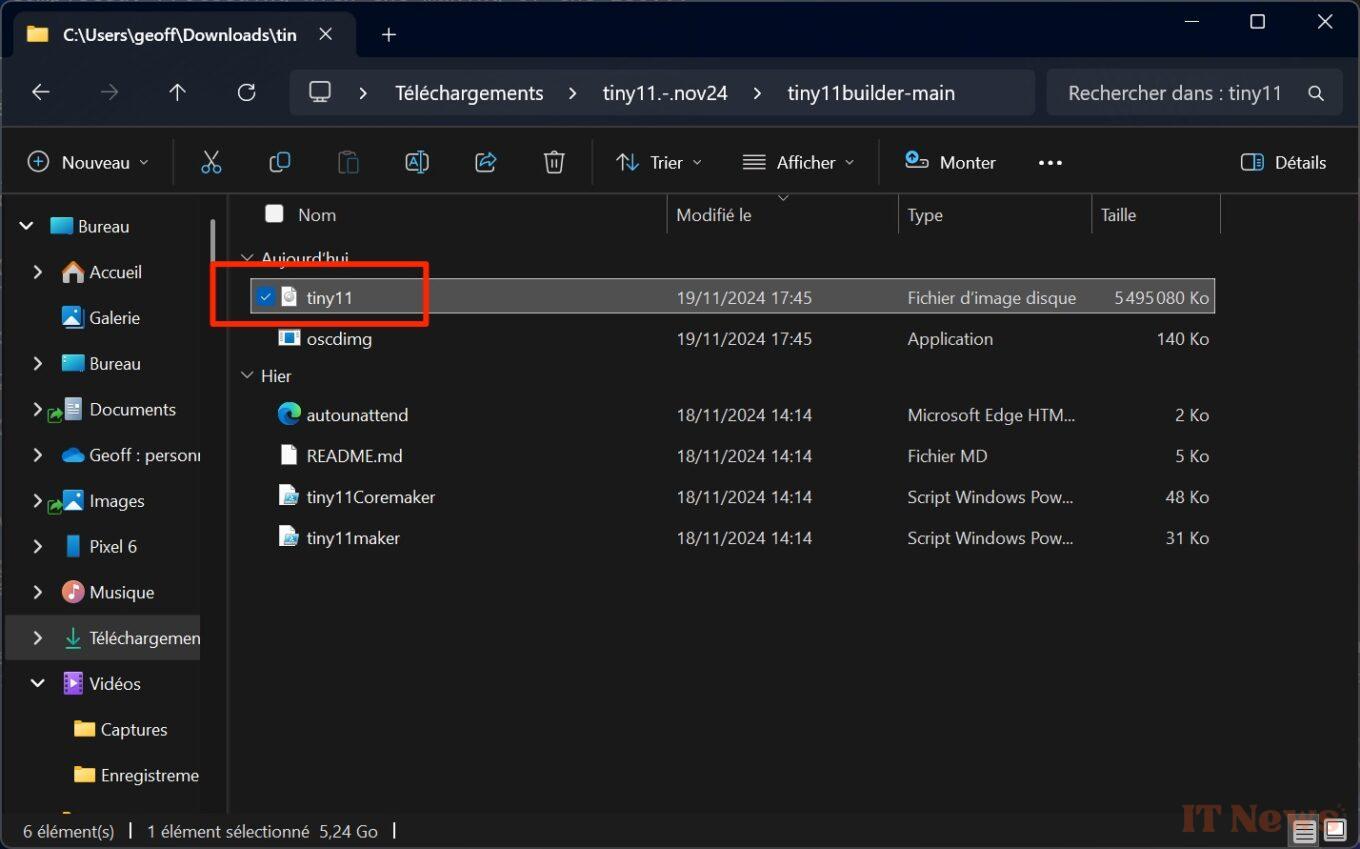The height and width of the screenshot is (849, 1360).
Task: Open the ellipsis "See more" menu
Action: tap(1050, 162)
